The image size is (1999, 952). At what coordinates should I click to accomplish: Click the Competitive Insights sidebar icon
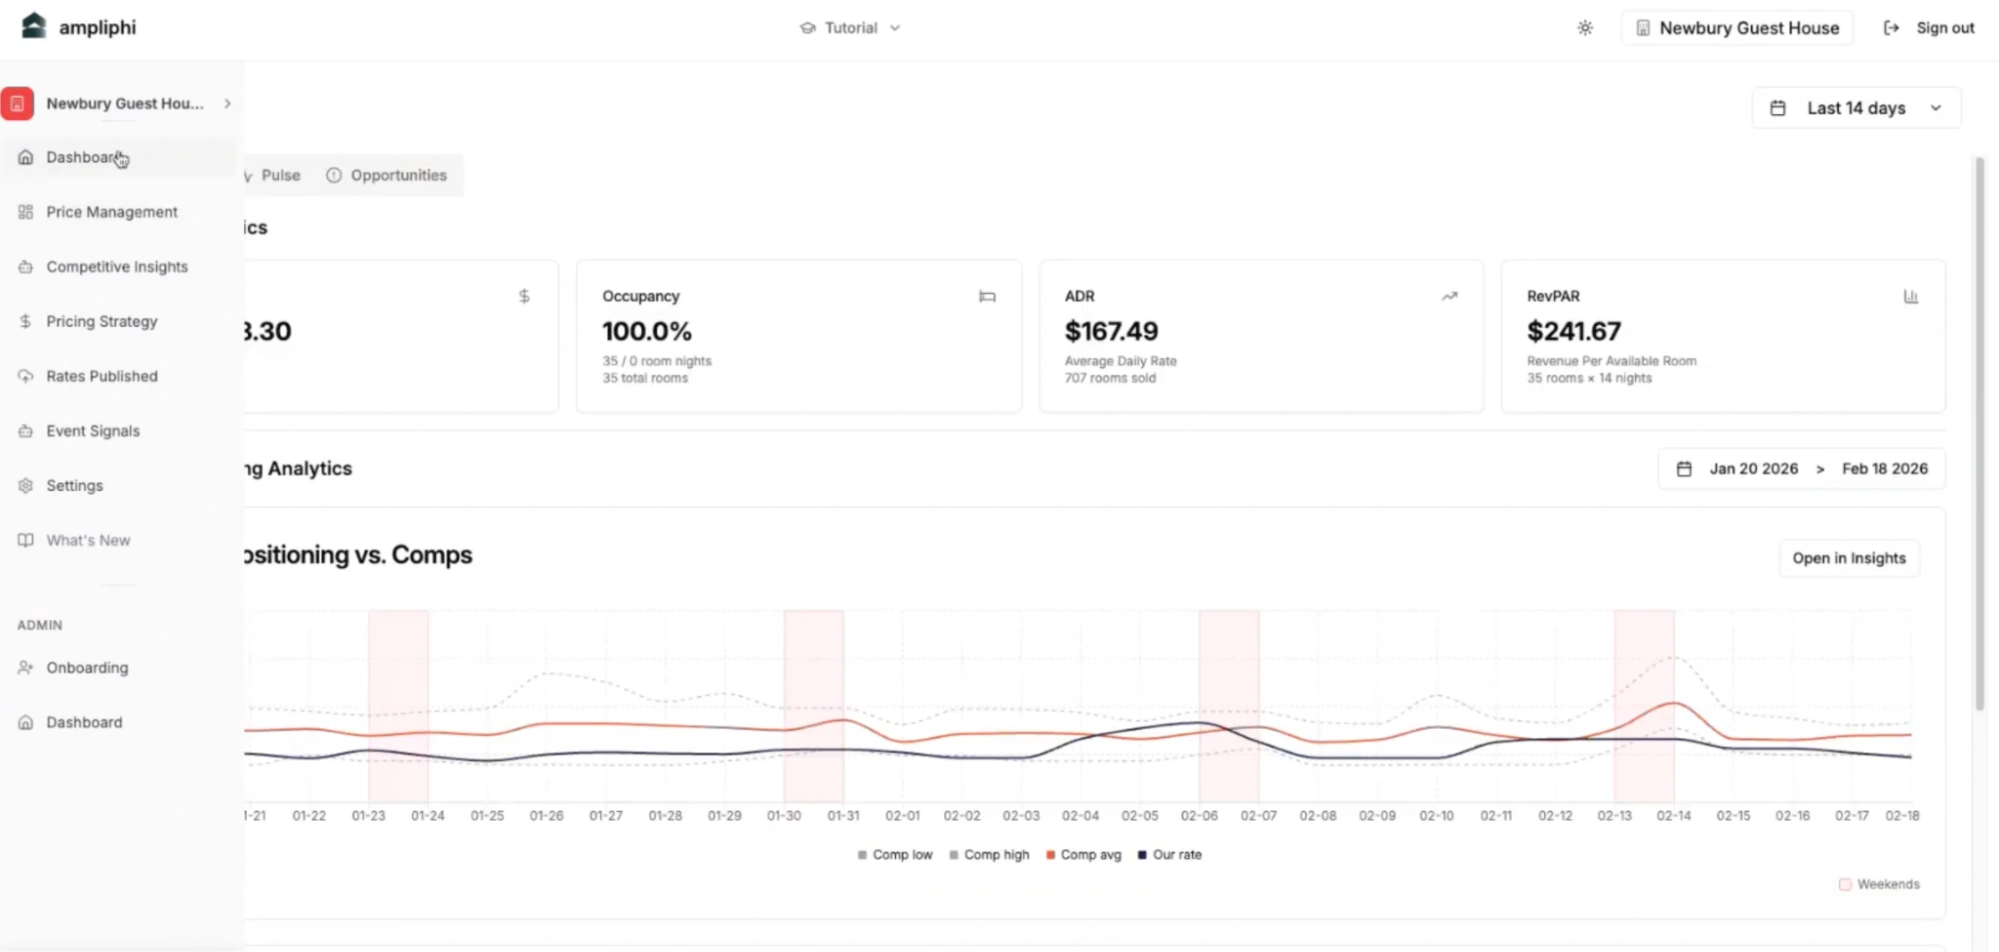click(26, 267)
